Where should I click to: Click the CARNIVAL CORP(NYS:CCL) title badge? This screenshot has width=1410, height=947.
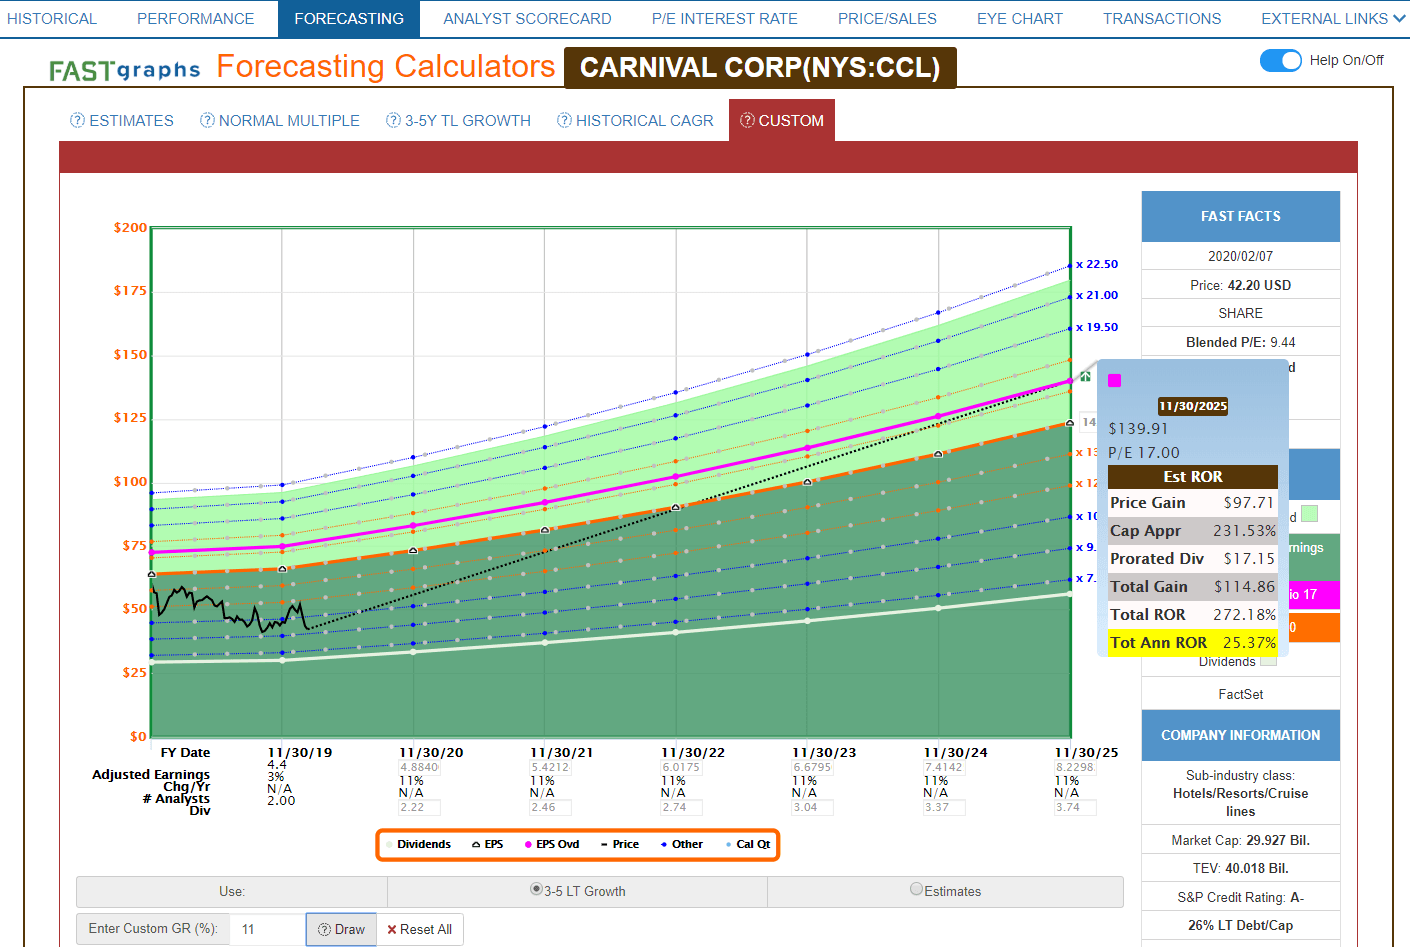(760, 68)
